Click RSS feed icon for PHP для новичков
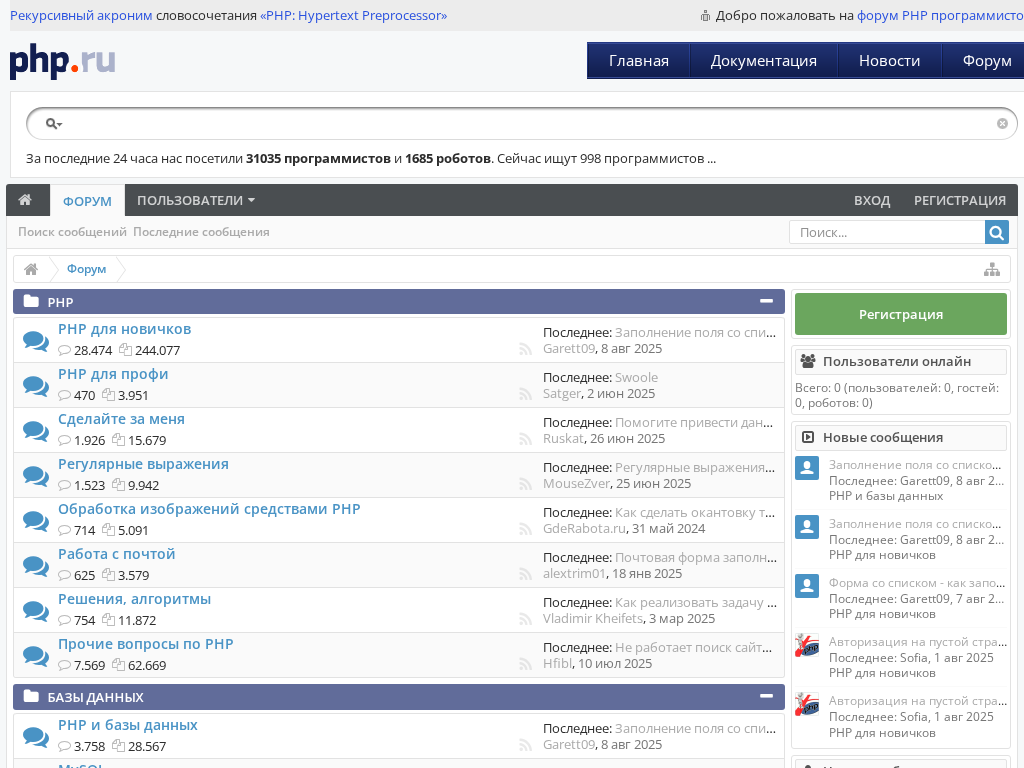 point(525,349)
